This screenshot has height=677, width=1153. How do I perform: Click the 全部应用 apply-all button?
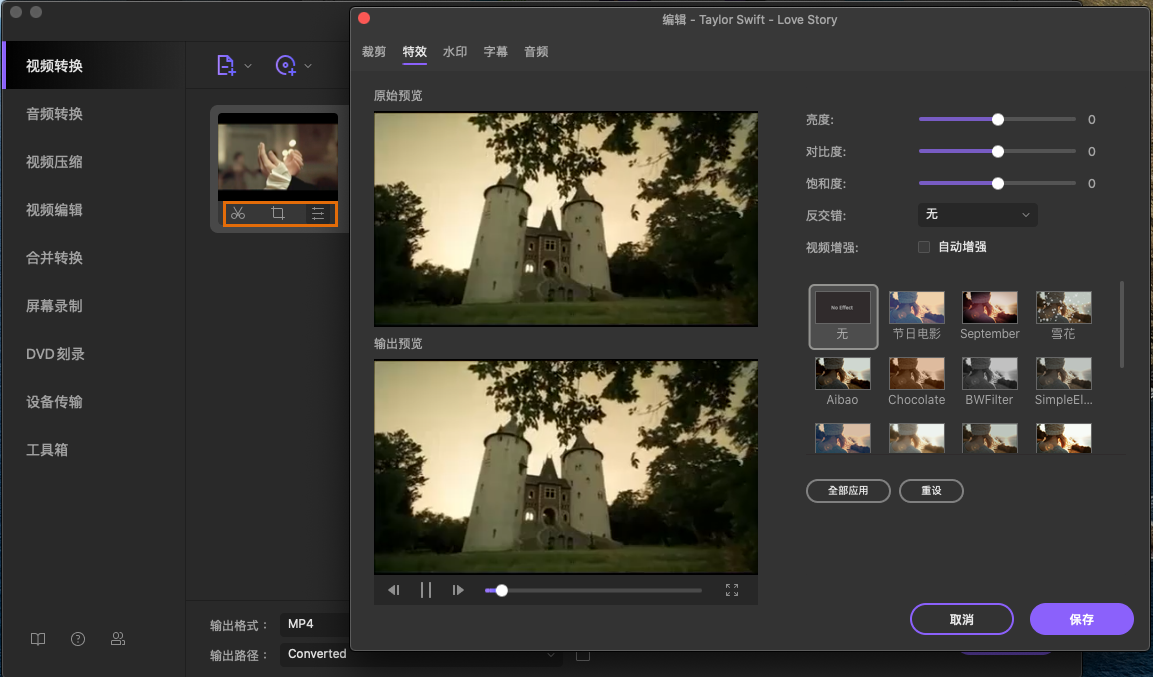(848, 491)
